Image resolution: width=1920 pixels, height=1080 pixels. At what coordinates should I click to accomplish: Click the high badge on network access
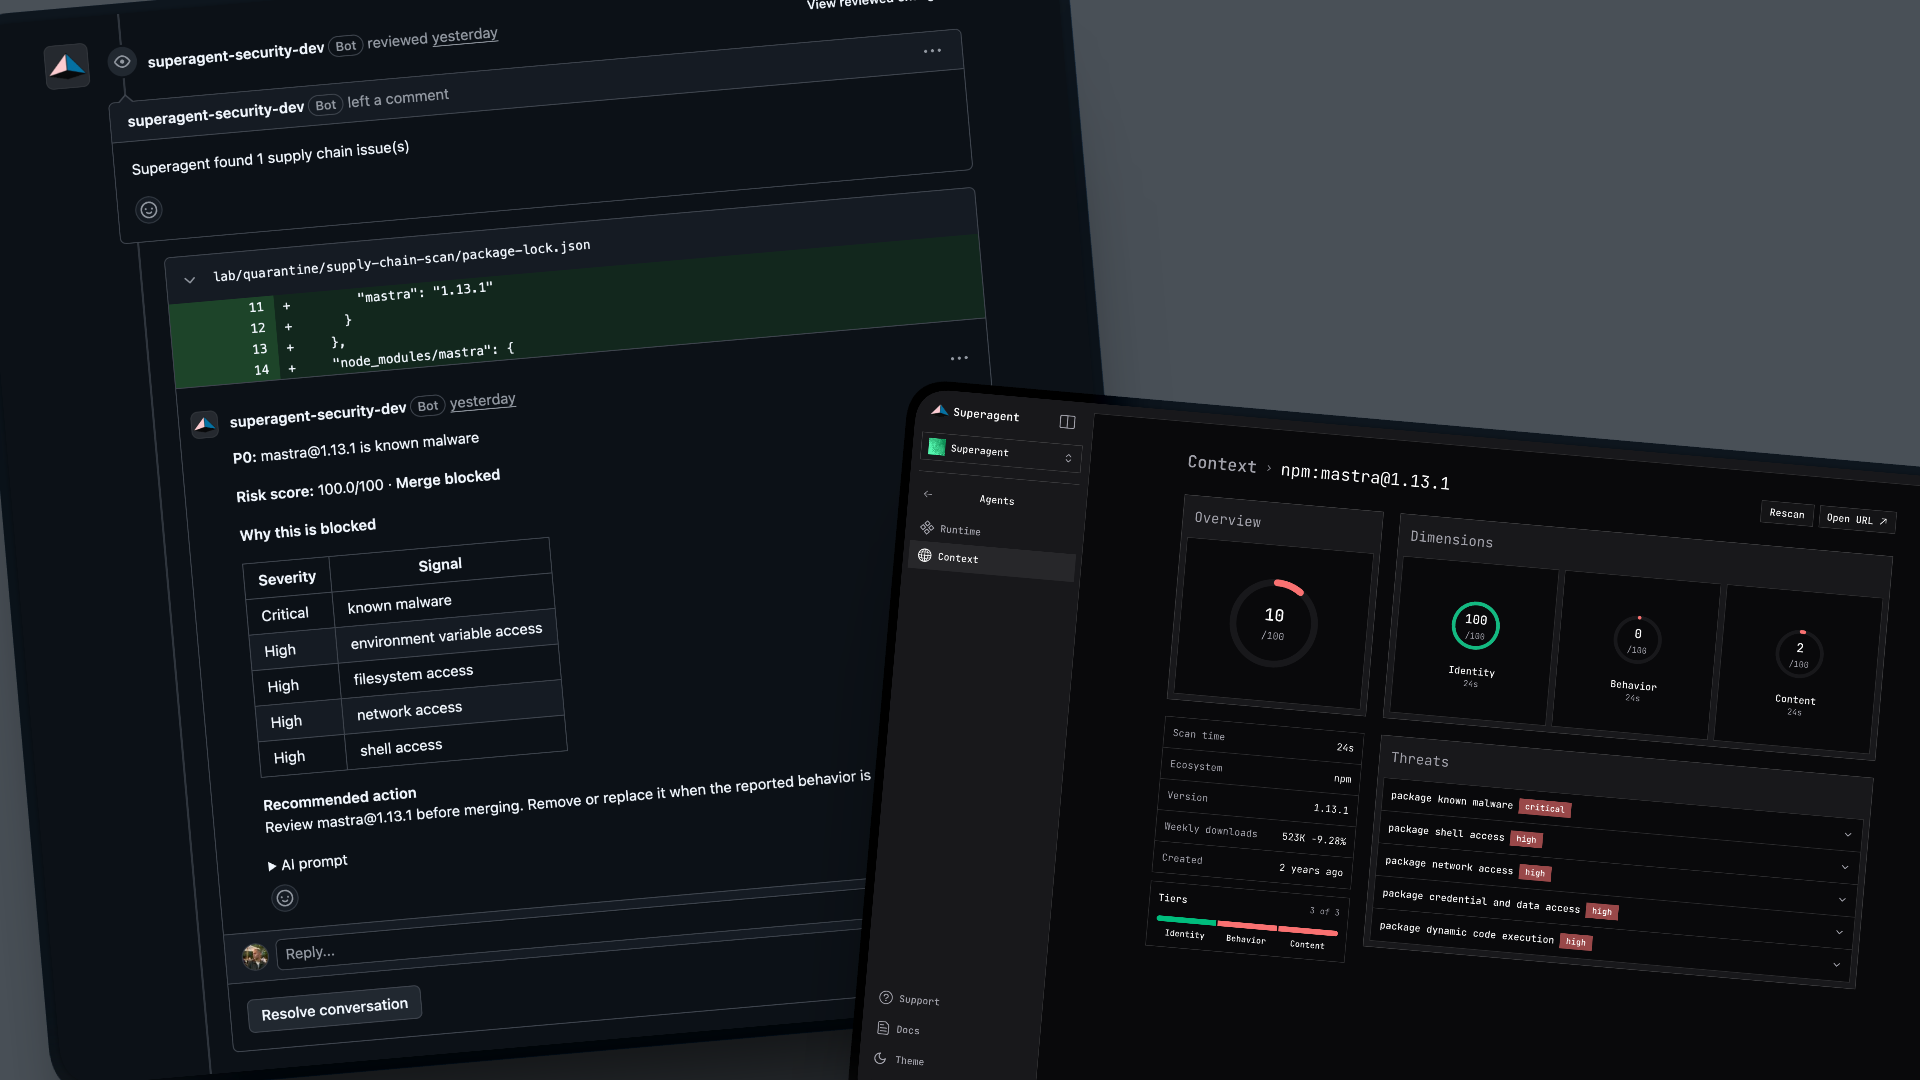coord(1535,873)
